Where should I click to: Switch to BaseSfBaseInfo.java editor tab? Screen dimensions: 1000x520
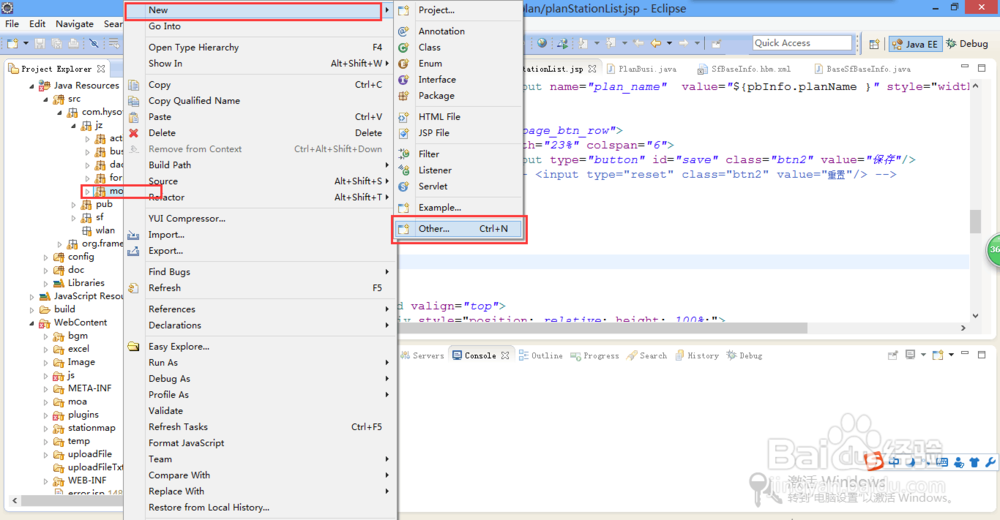pyautogui.click(x=862, y=69)
